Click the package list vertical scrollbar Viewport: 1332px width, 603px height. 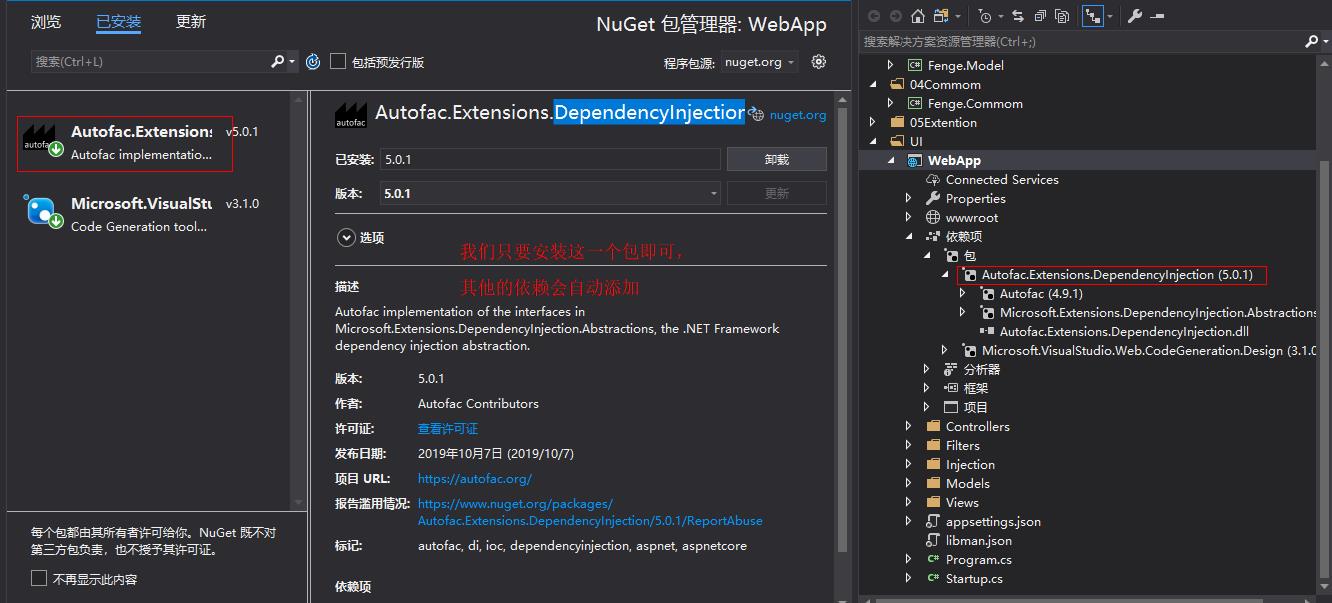(x=299, y=300)
